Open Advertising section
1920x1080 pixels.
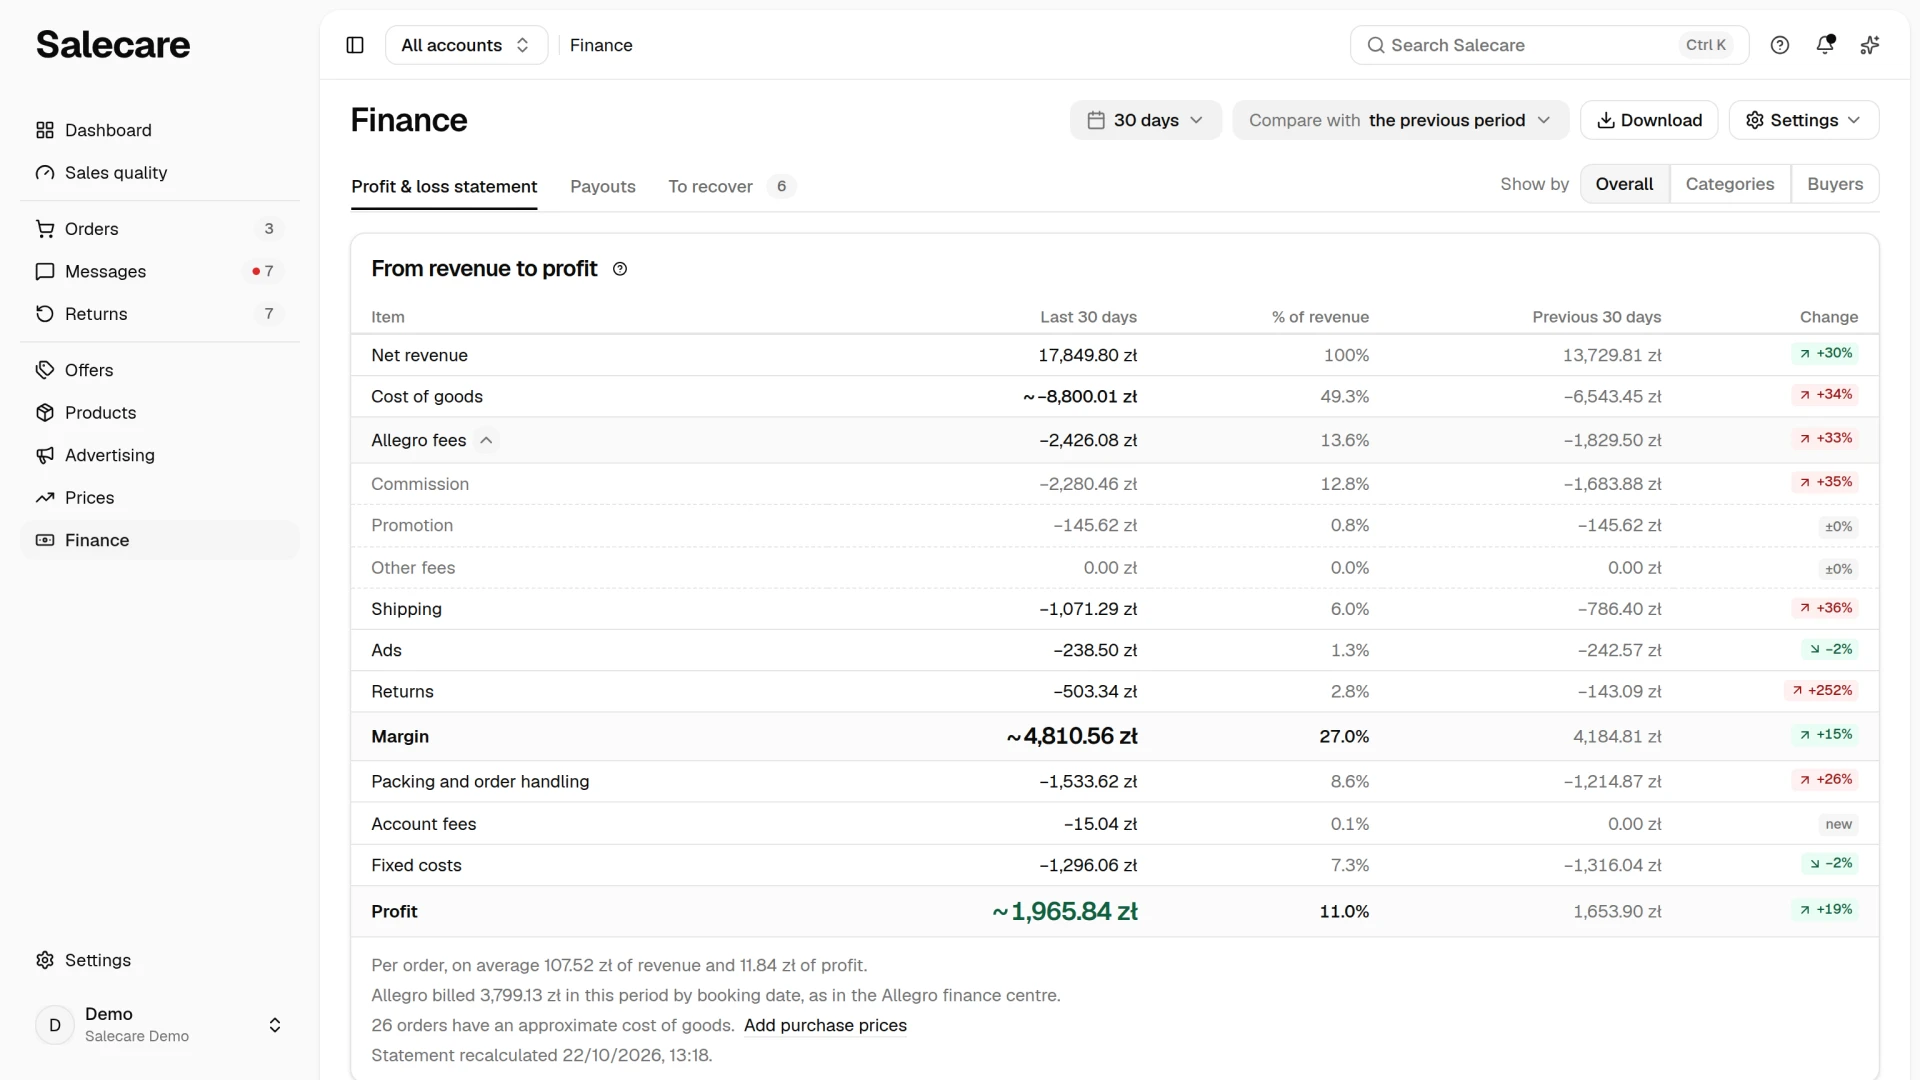pos(160,455)
